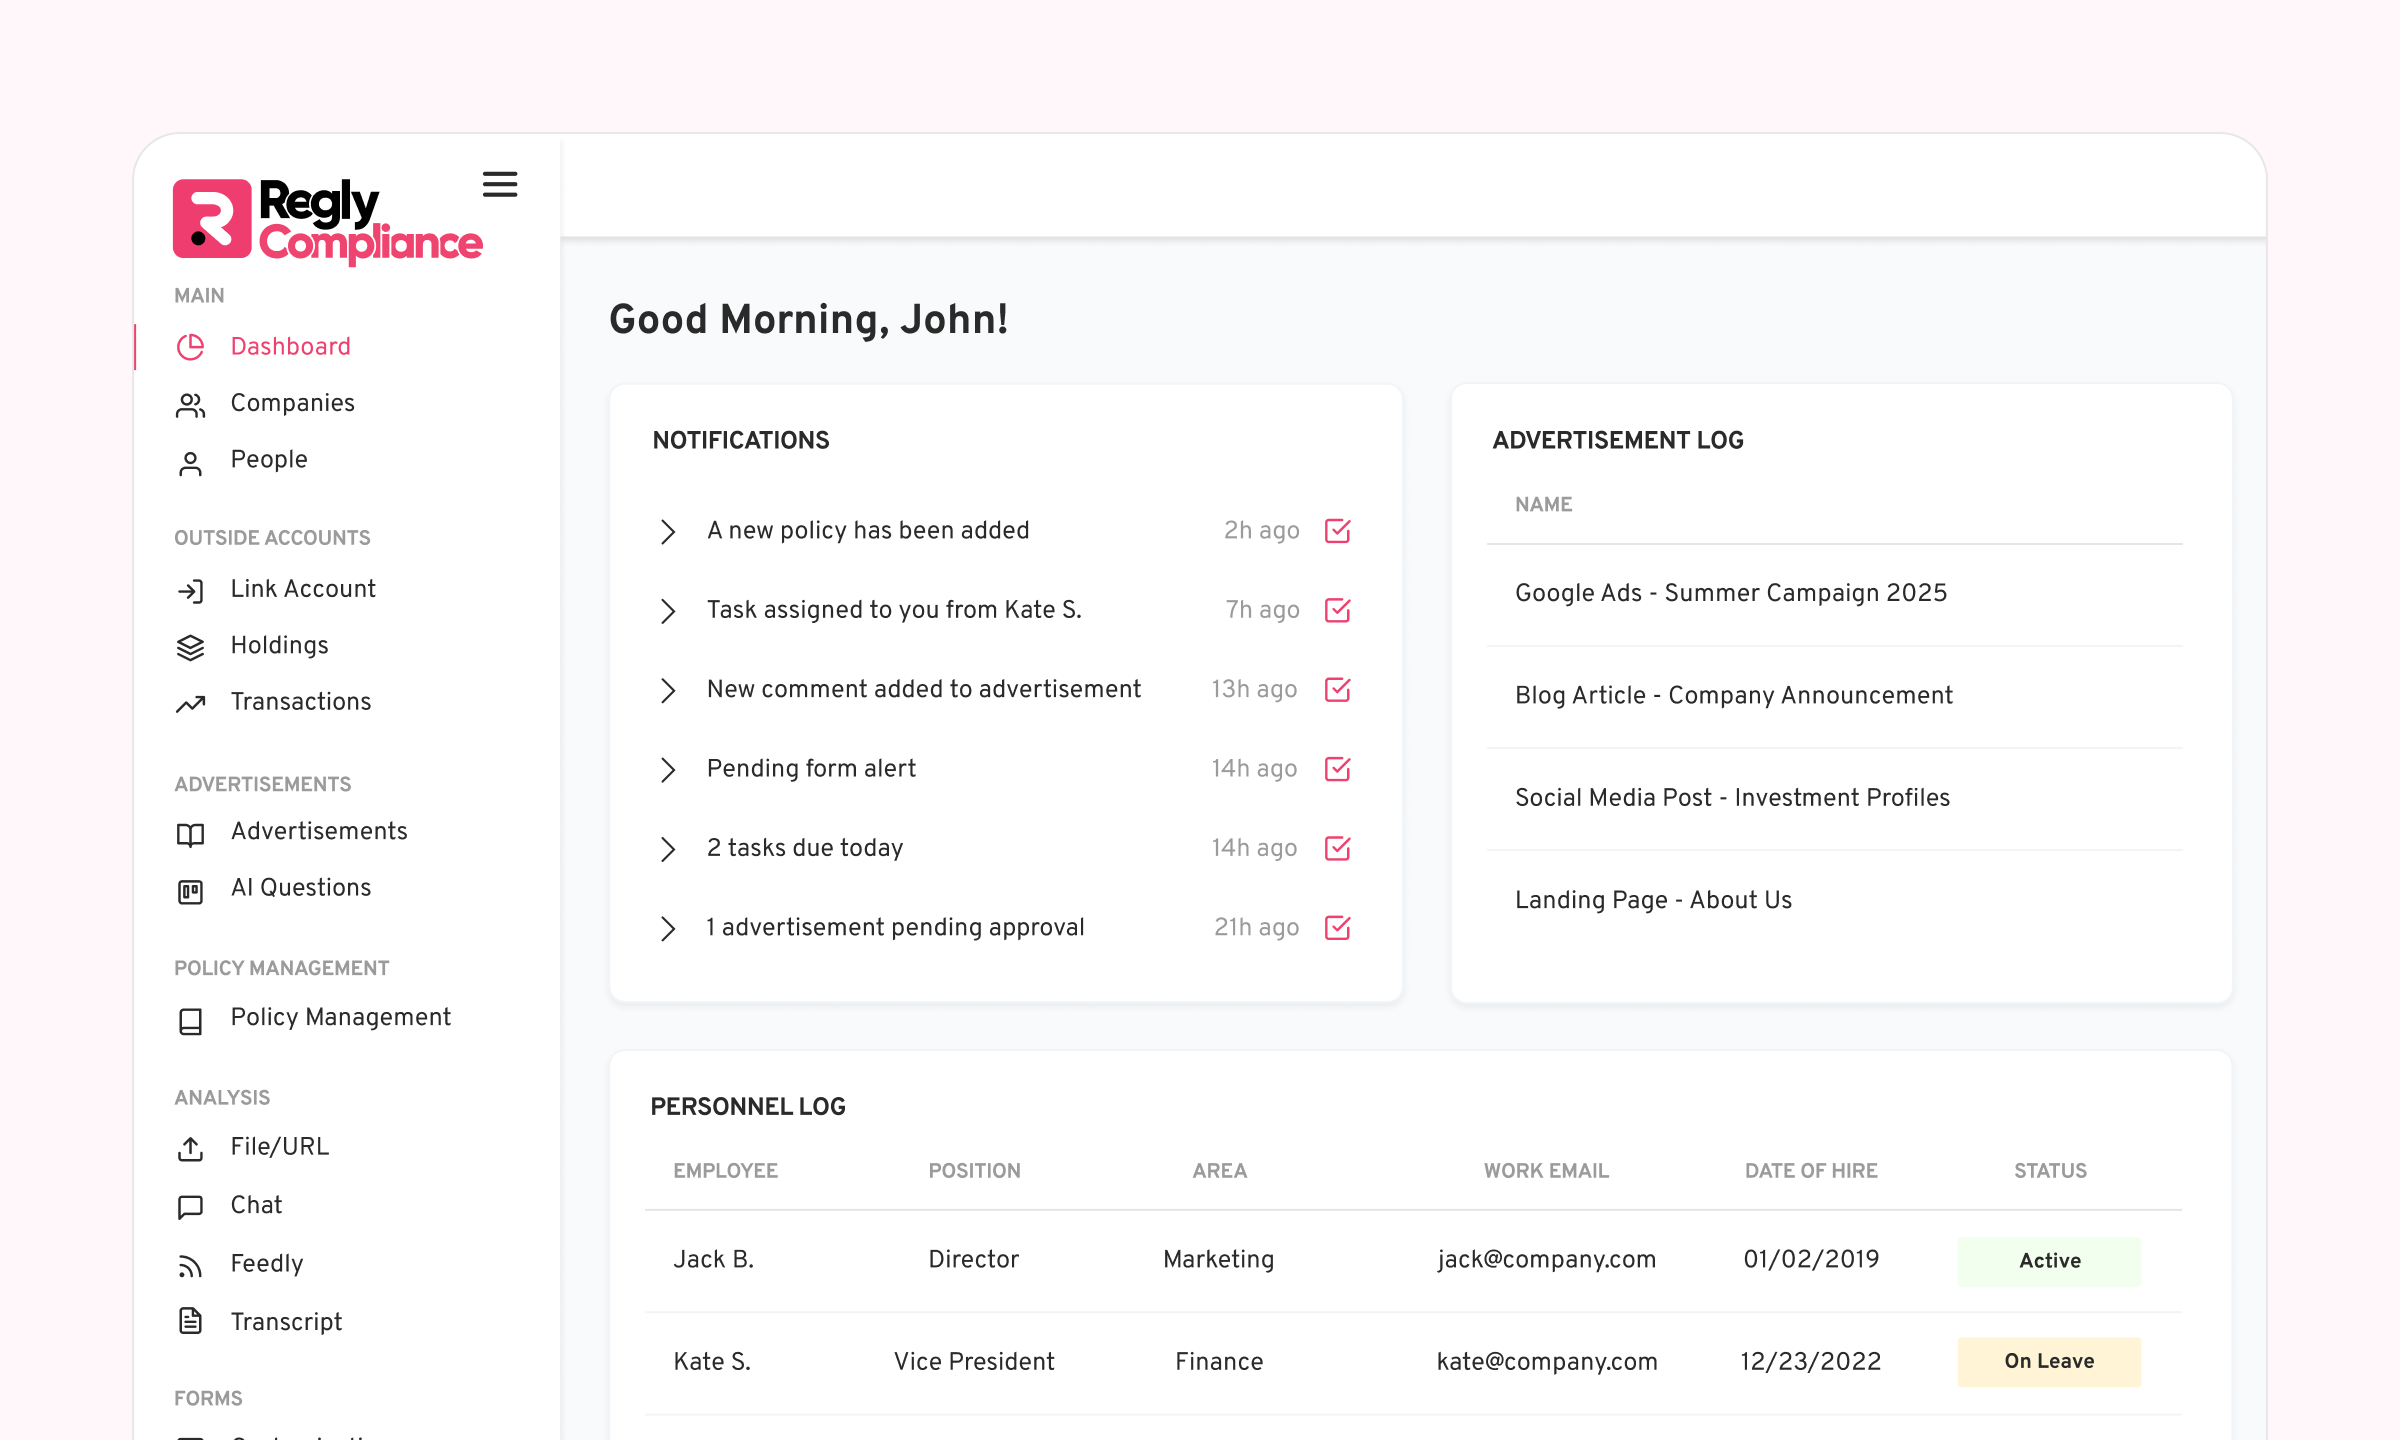Mark Pending form alert as done
Screen dimensions: 2400x1440
pos(1337,769)
